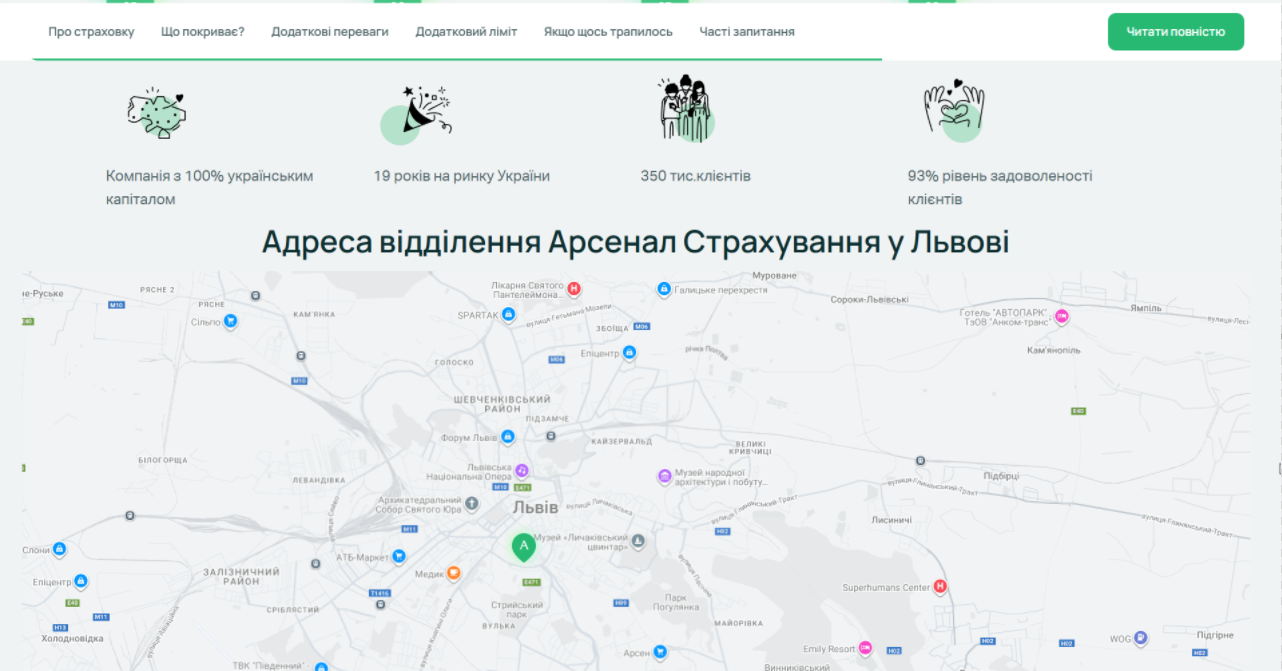This screenshot has width=1282, height=671.
Task: Click the АТБ-Маркет shopping cart pin
Action: point(399,557)
